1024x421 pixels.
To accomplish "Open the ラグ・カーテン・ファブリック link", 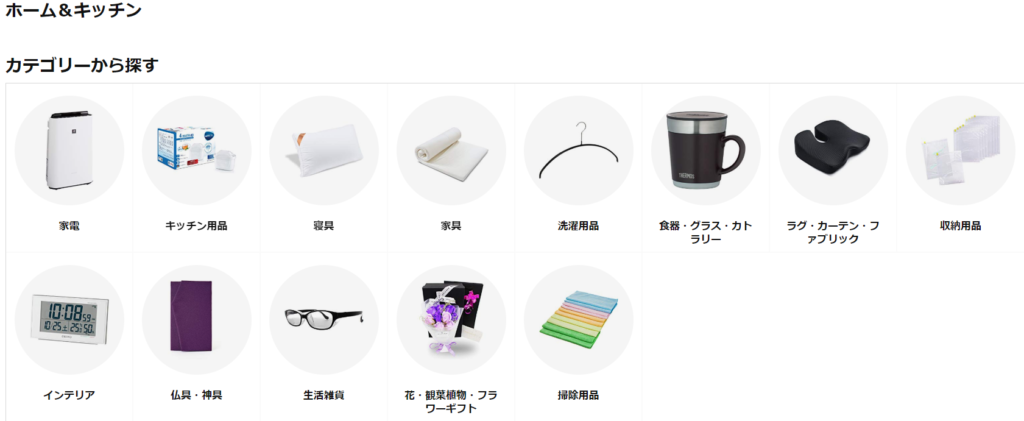I will point(833,232).
